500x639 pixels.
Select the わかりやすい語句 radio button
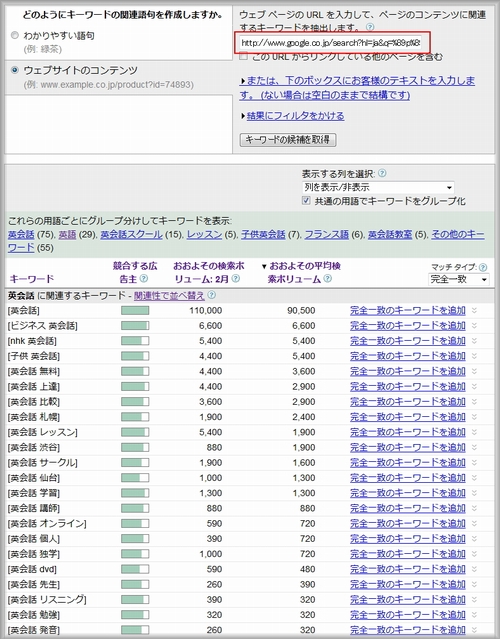[x=15, y=35]
